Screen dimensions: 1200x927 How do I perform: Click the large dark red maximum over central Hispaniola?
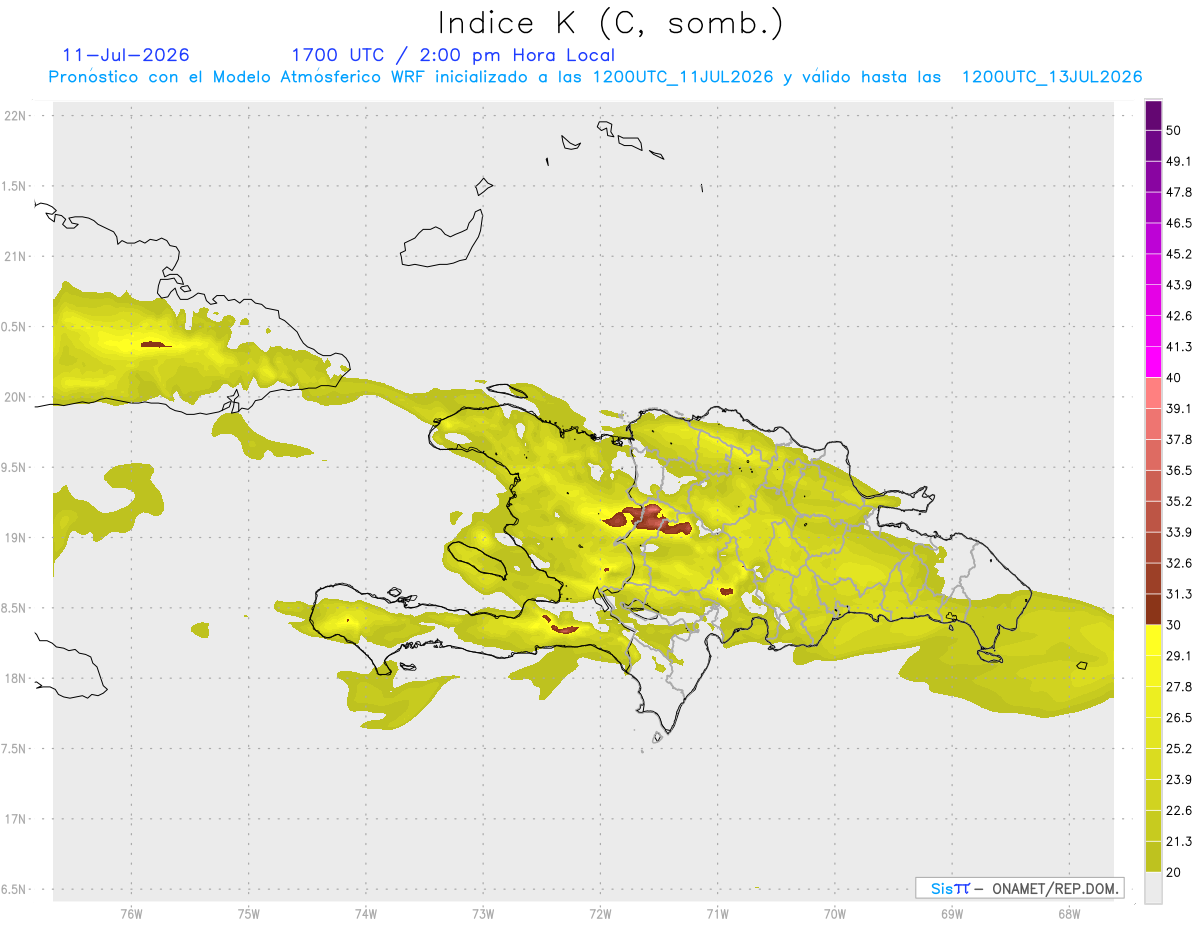648,518
